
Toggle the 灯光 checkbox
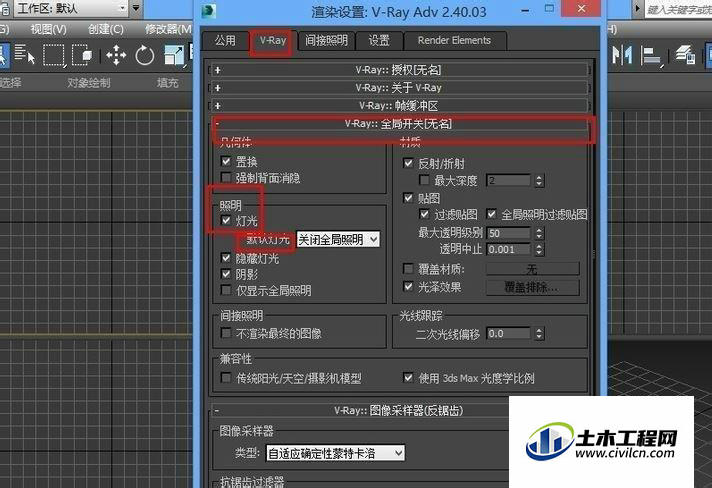226,221
